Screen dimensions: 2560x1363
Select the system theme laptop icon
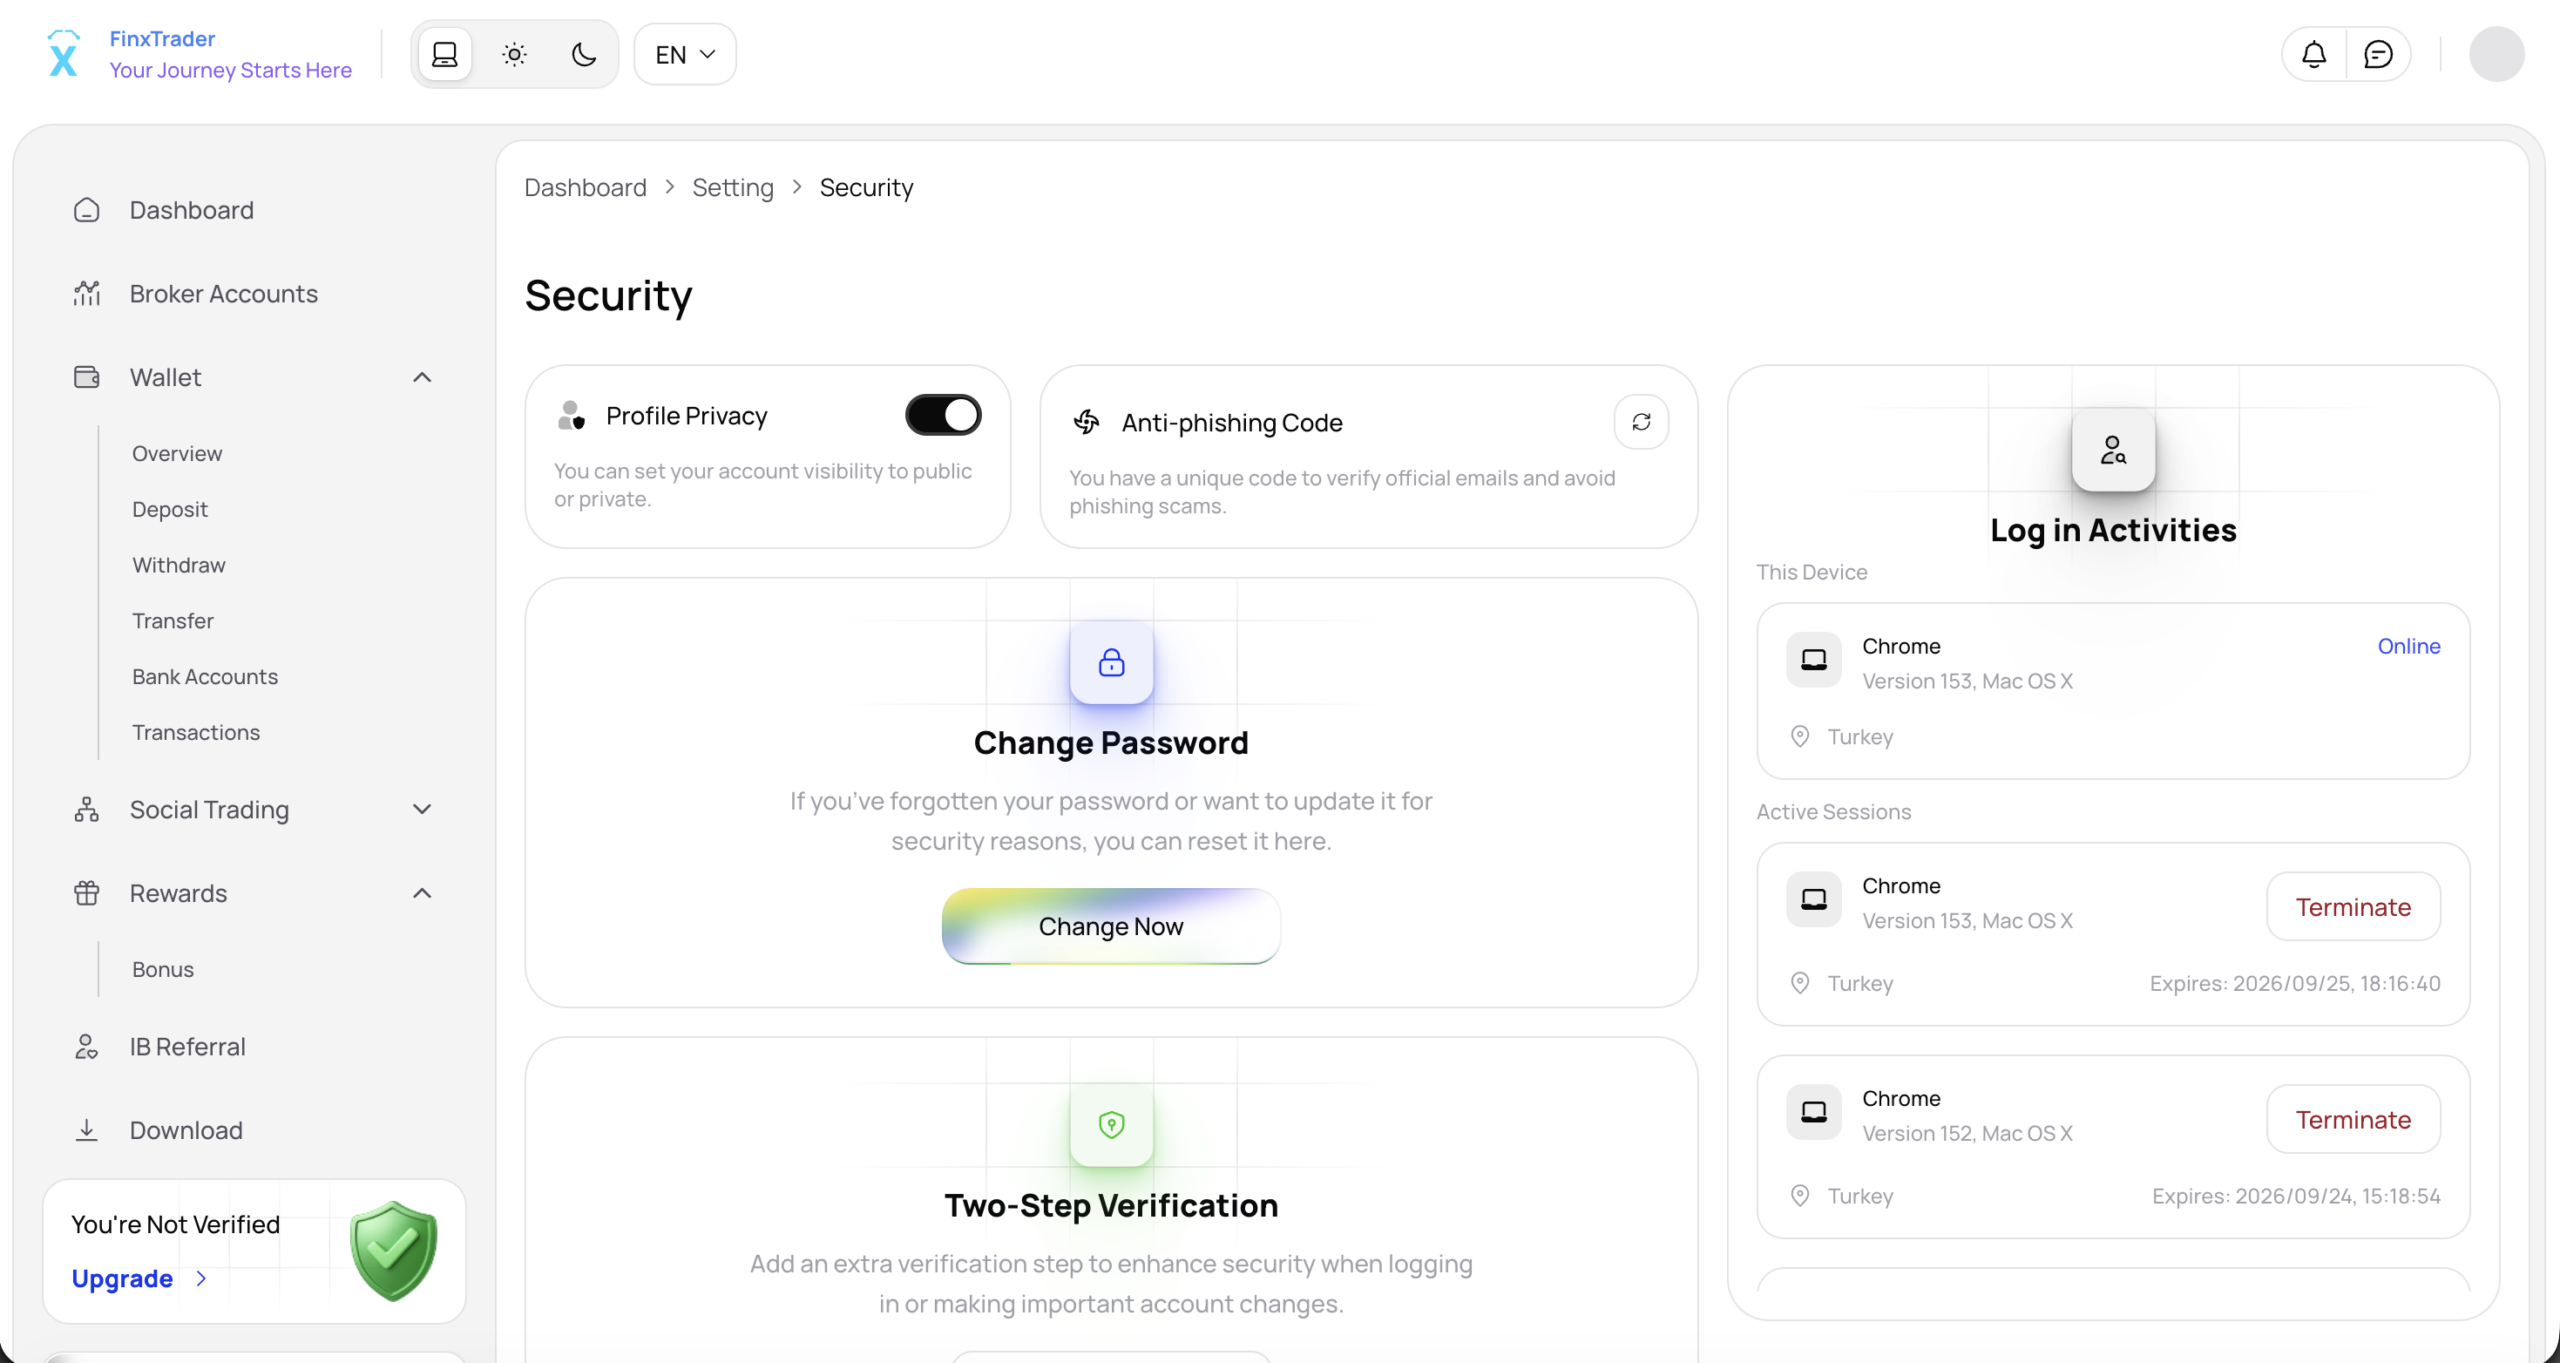point(445,54)
